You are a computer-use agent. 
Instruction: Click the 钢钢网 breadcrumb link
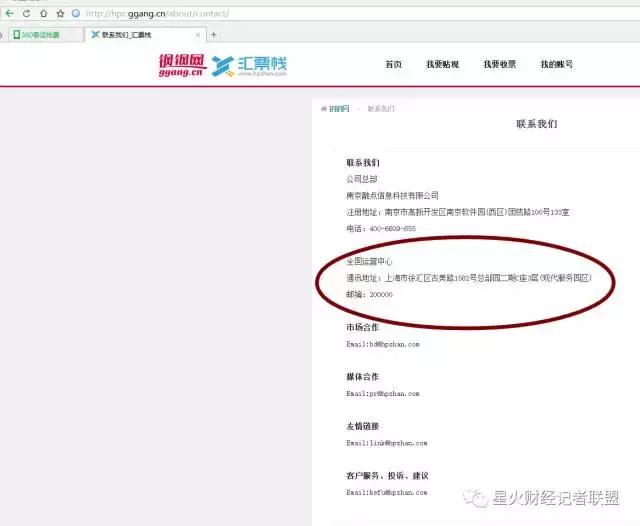339,109
